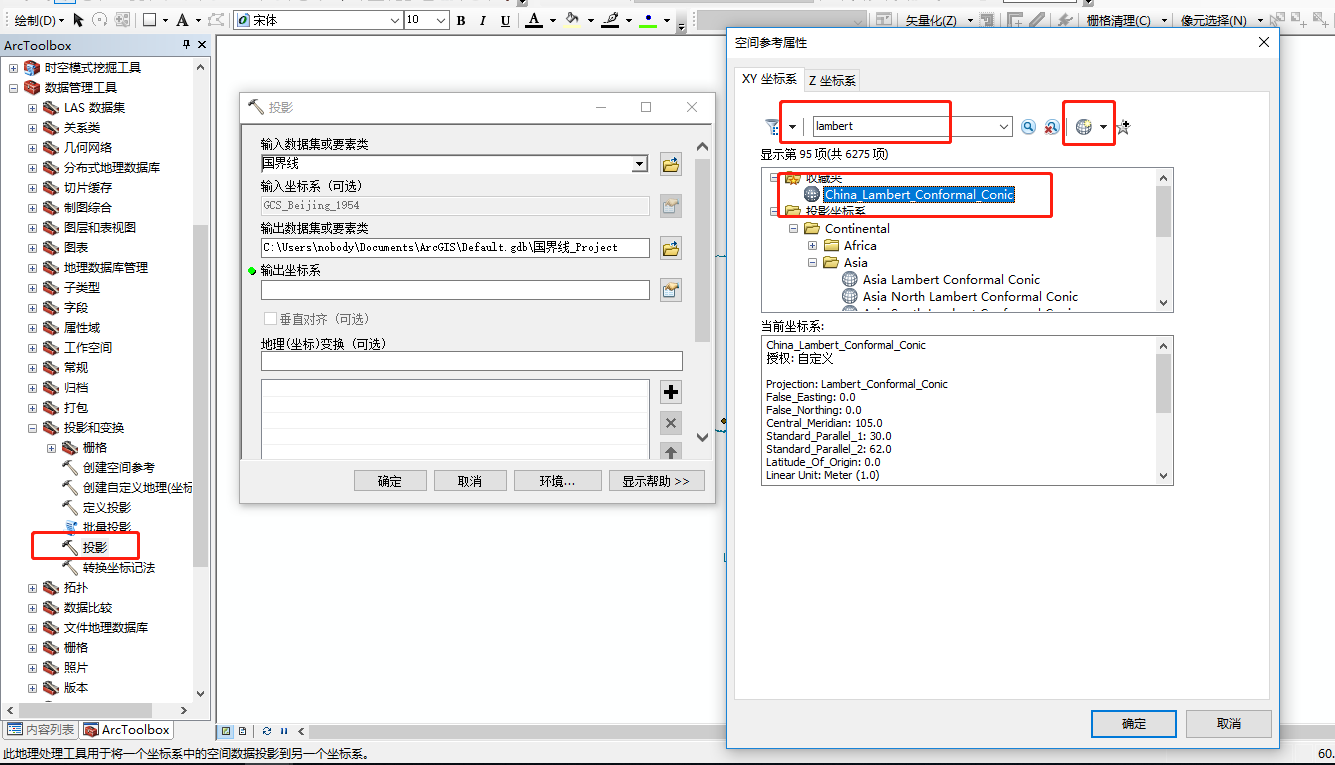The image size is (1335, 765).
Task: Click the search magnifier in spatial reference dialog
Action: click(1028, 127)
